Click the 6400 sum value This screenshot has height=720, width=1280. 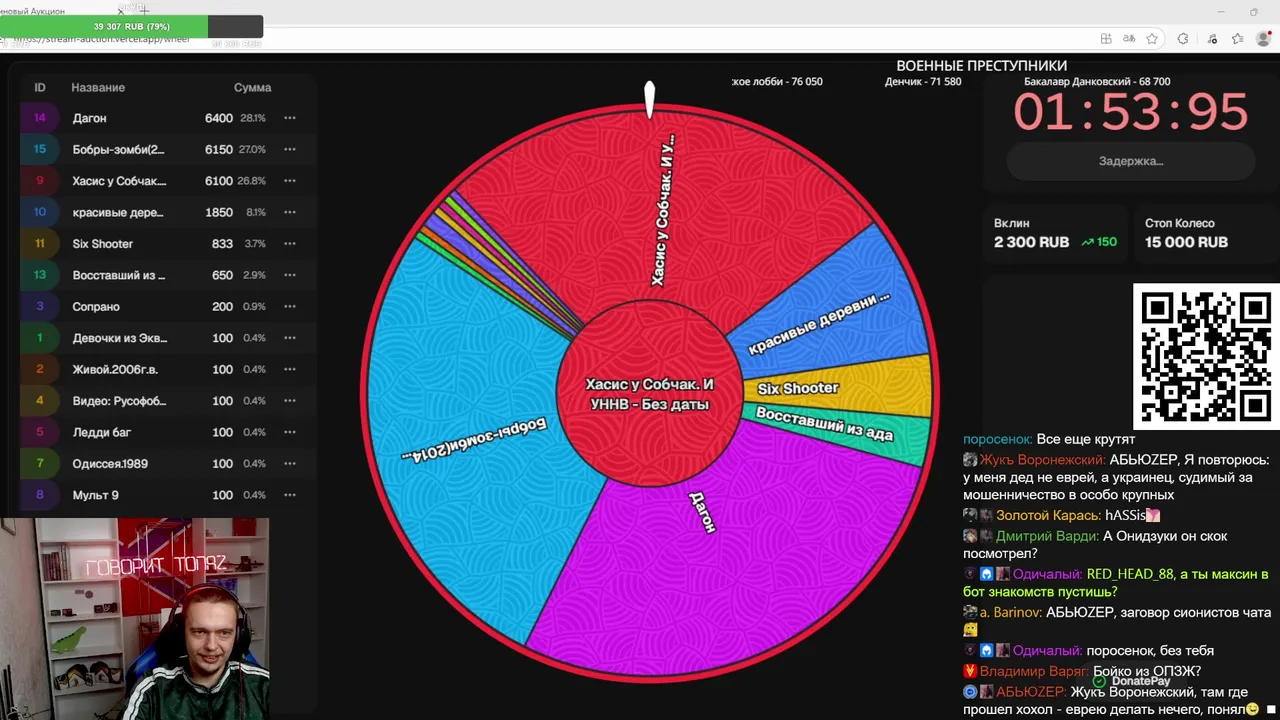tap(219, 118)
